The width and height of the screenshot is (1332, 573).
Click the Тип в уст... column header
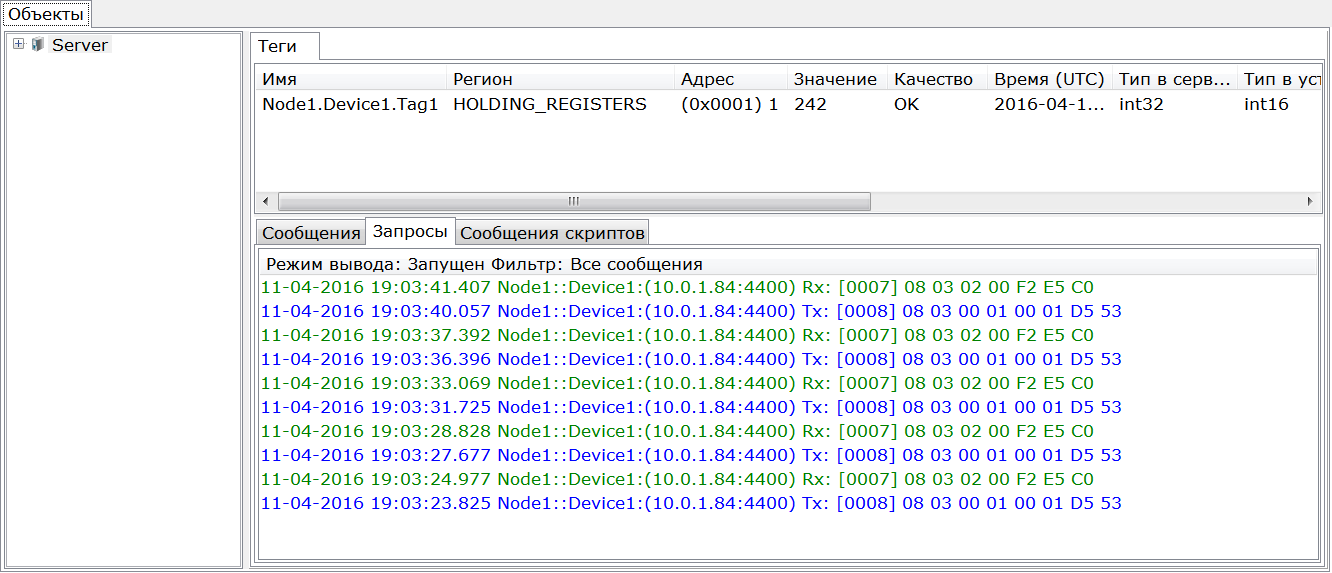tap(1279, 79)
